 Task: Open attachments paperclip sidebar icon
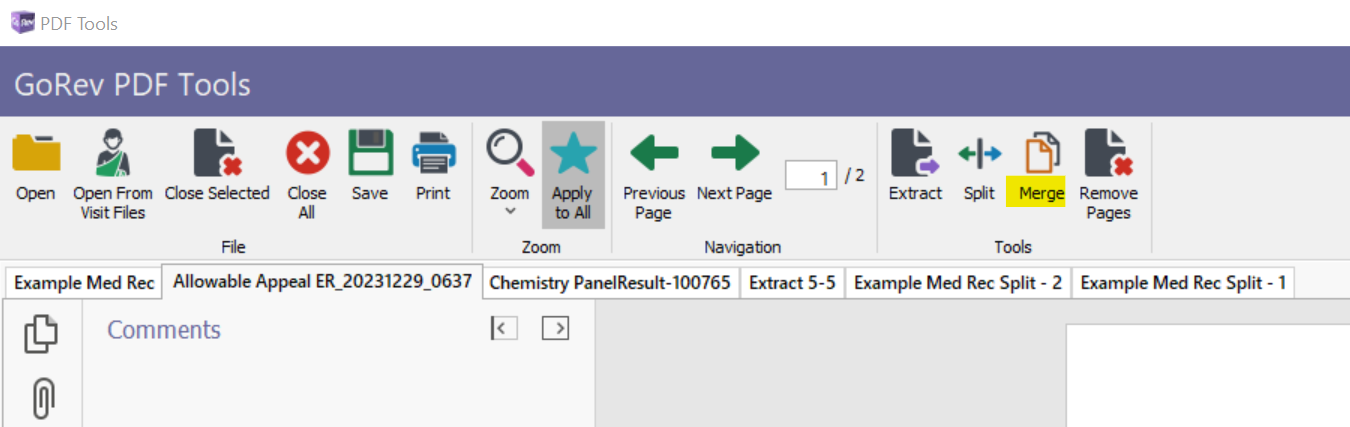pyautogui.click(x=41, y=398)
